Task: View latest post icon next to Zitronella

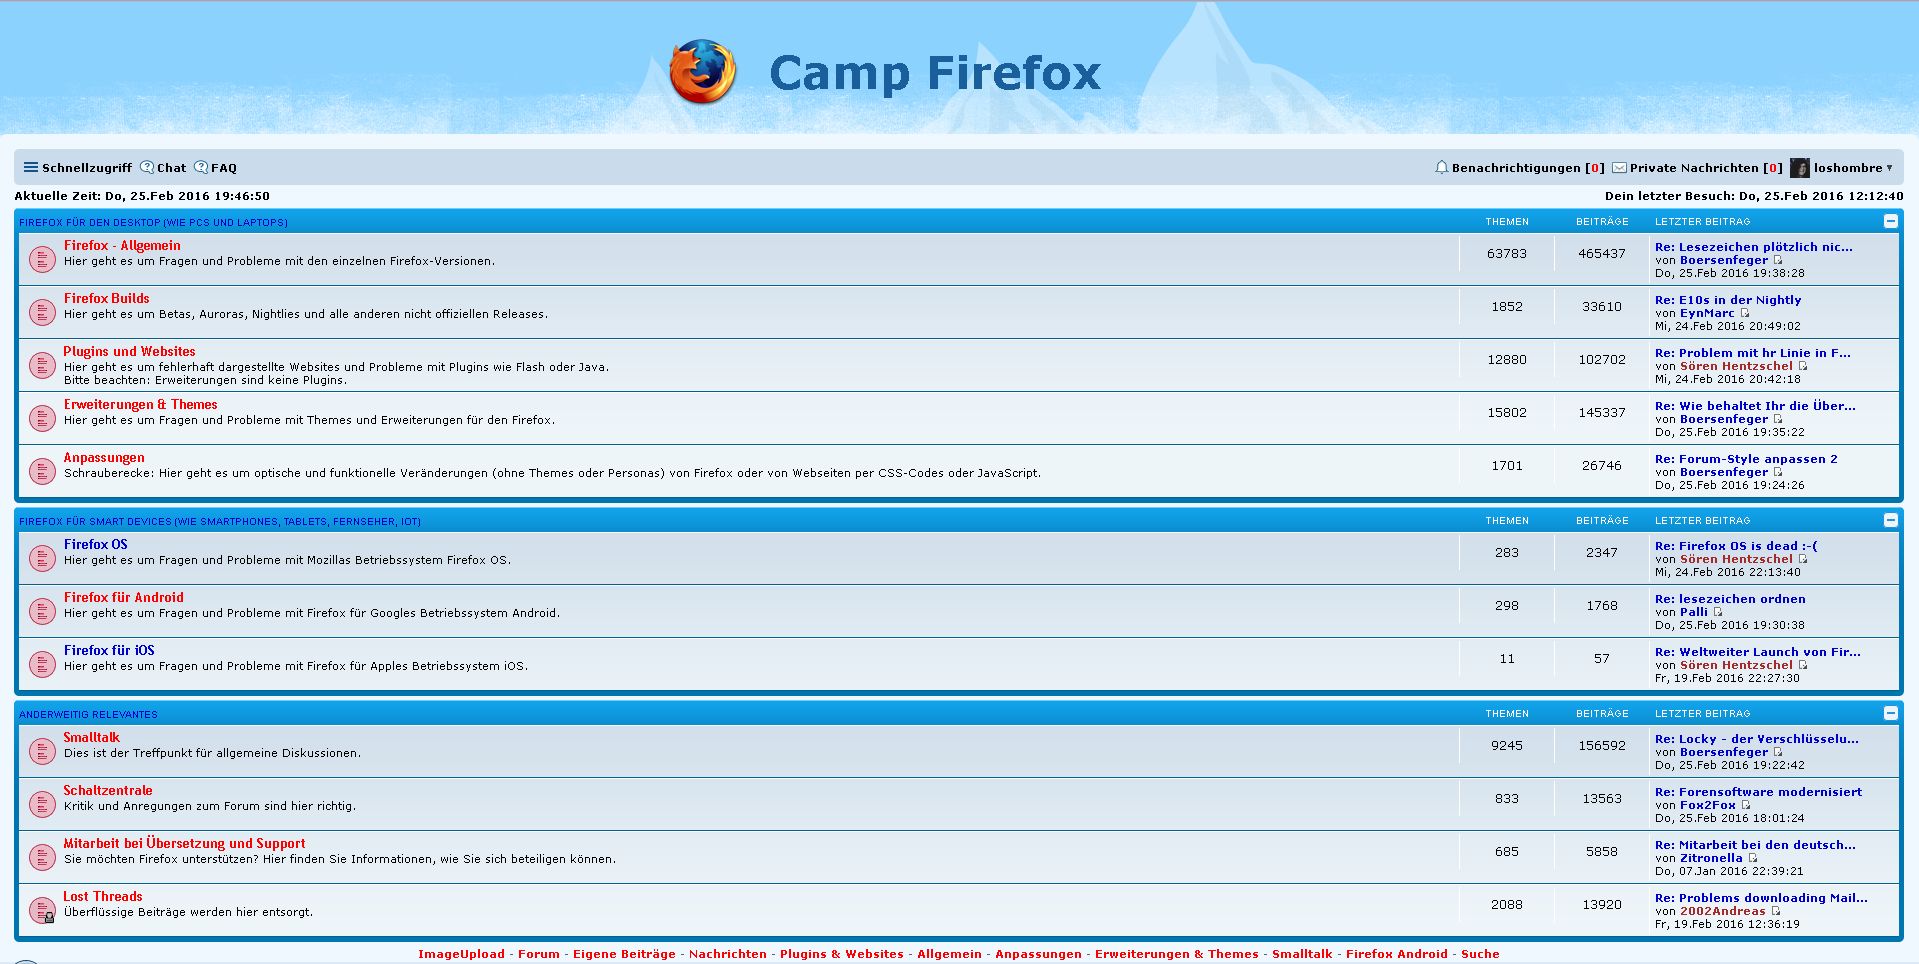Action: (1752, 858)
